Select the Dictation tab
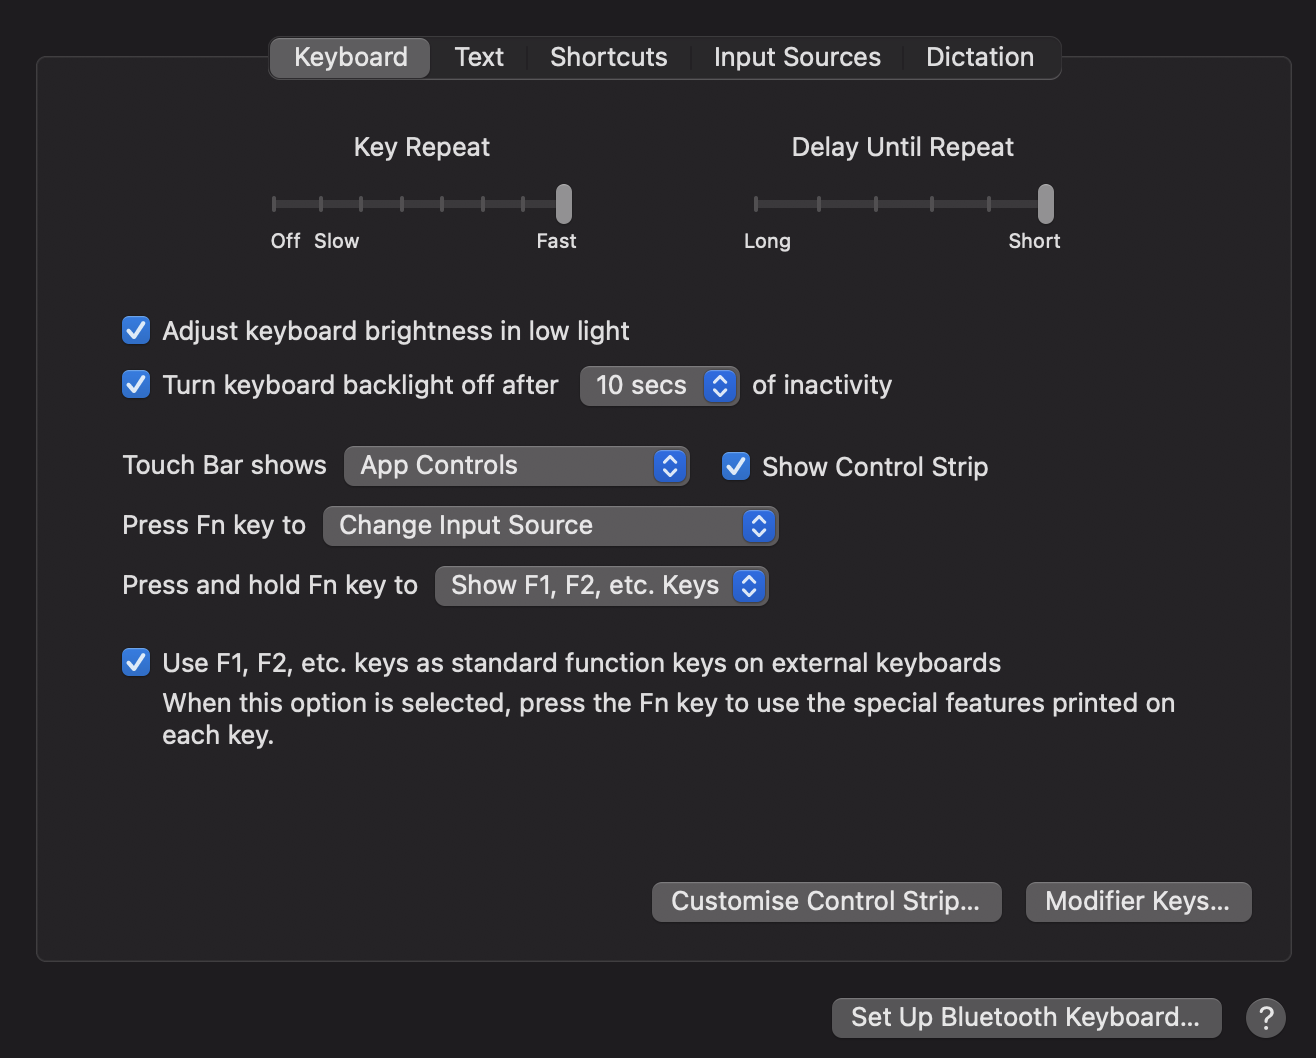Viewport: 1316px width, 1058px height. (979, 57)
